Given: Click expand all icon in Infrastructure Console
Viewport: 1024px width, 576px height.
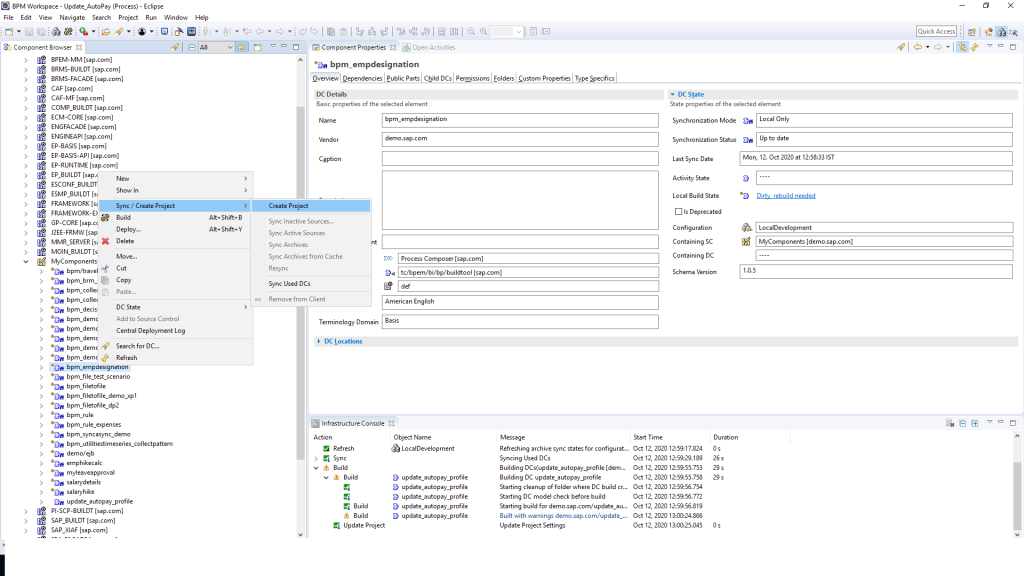Looking at the screenshot, I should pyautogui.click(x=975, y=423).
